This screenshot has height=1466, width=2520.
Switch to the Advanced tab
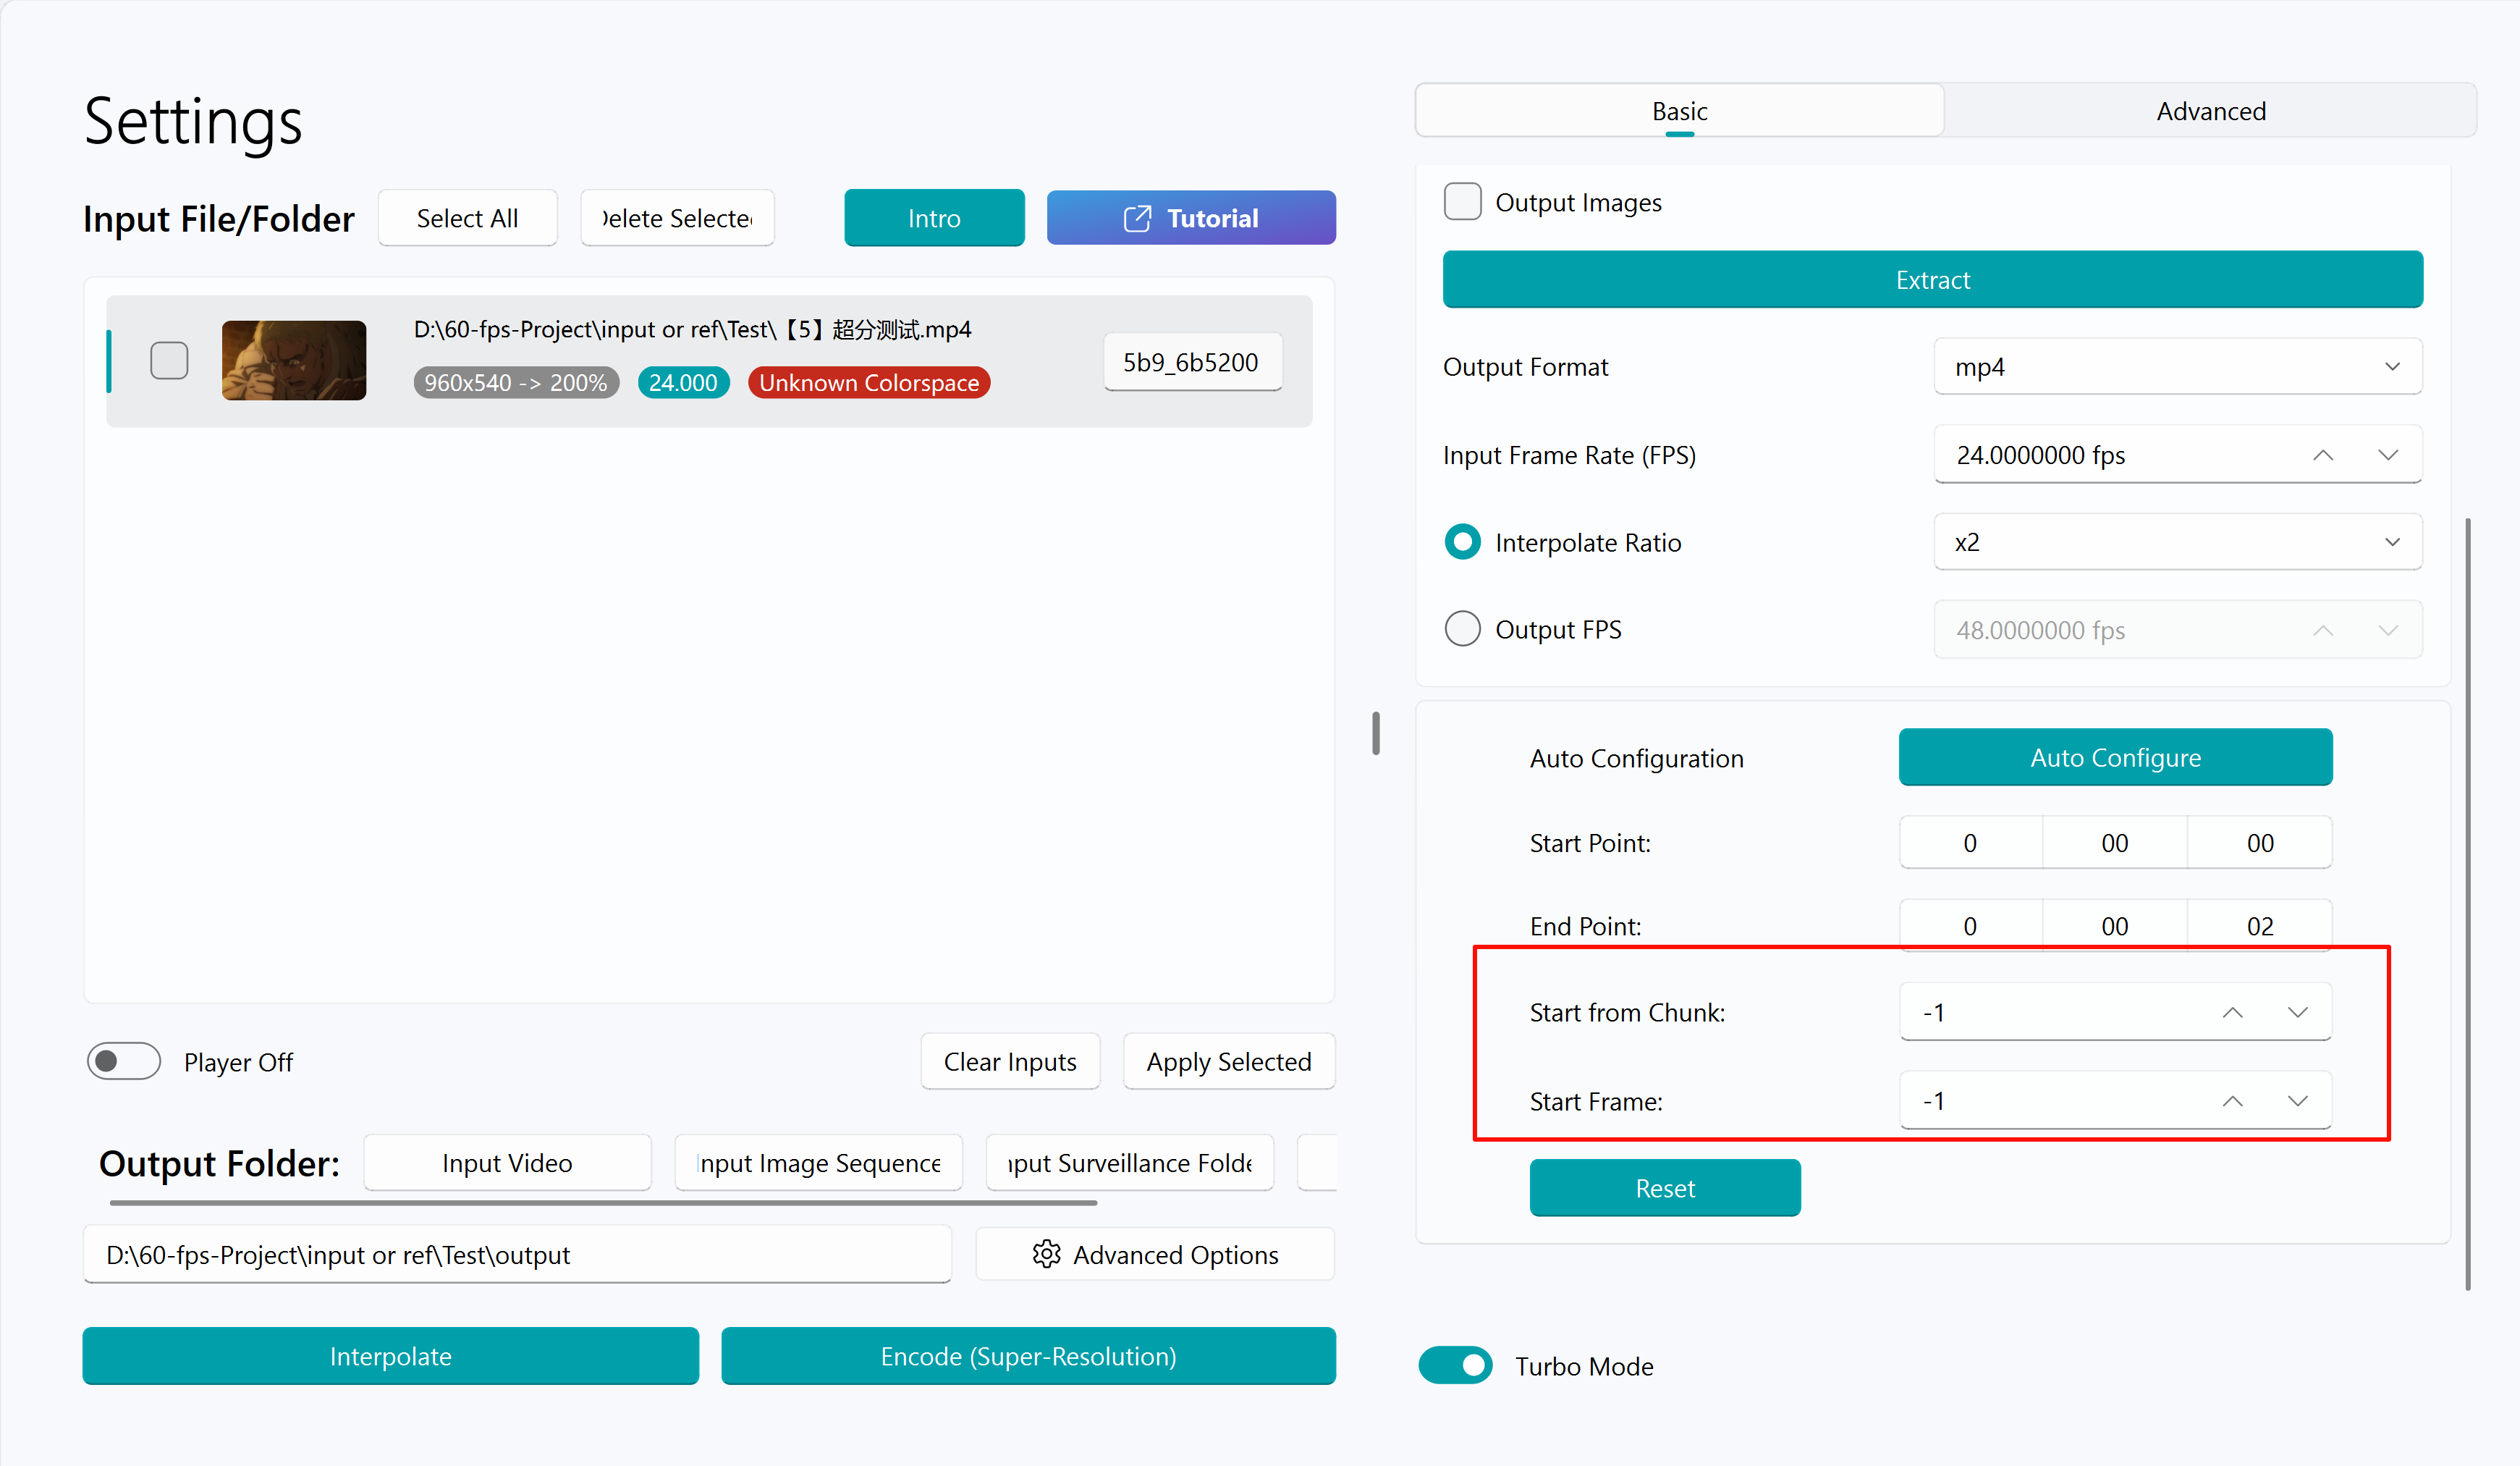[x=2211, y=111]
